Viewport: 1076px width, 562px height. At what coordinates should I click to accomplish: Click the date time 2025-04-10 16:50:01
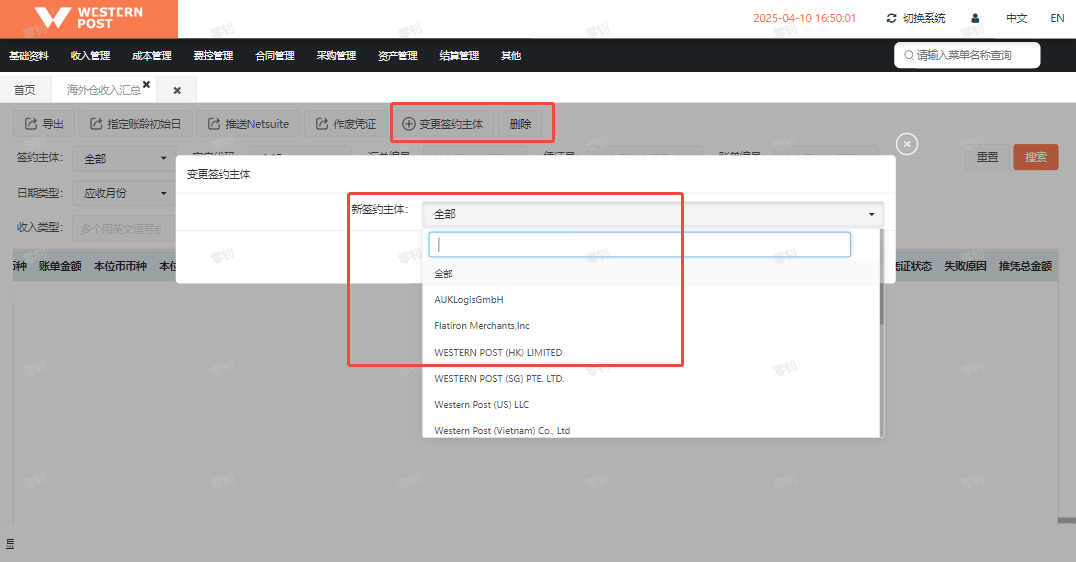coord(804,19)
